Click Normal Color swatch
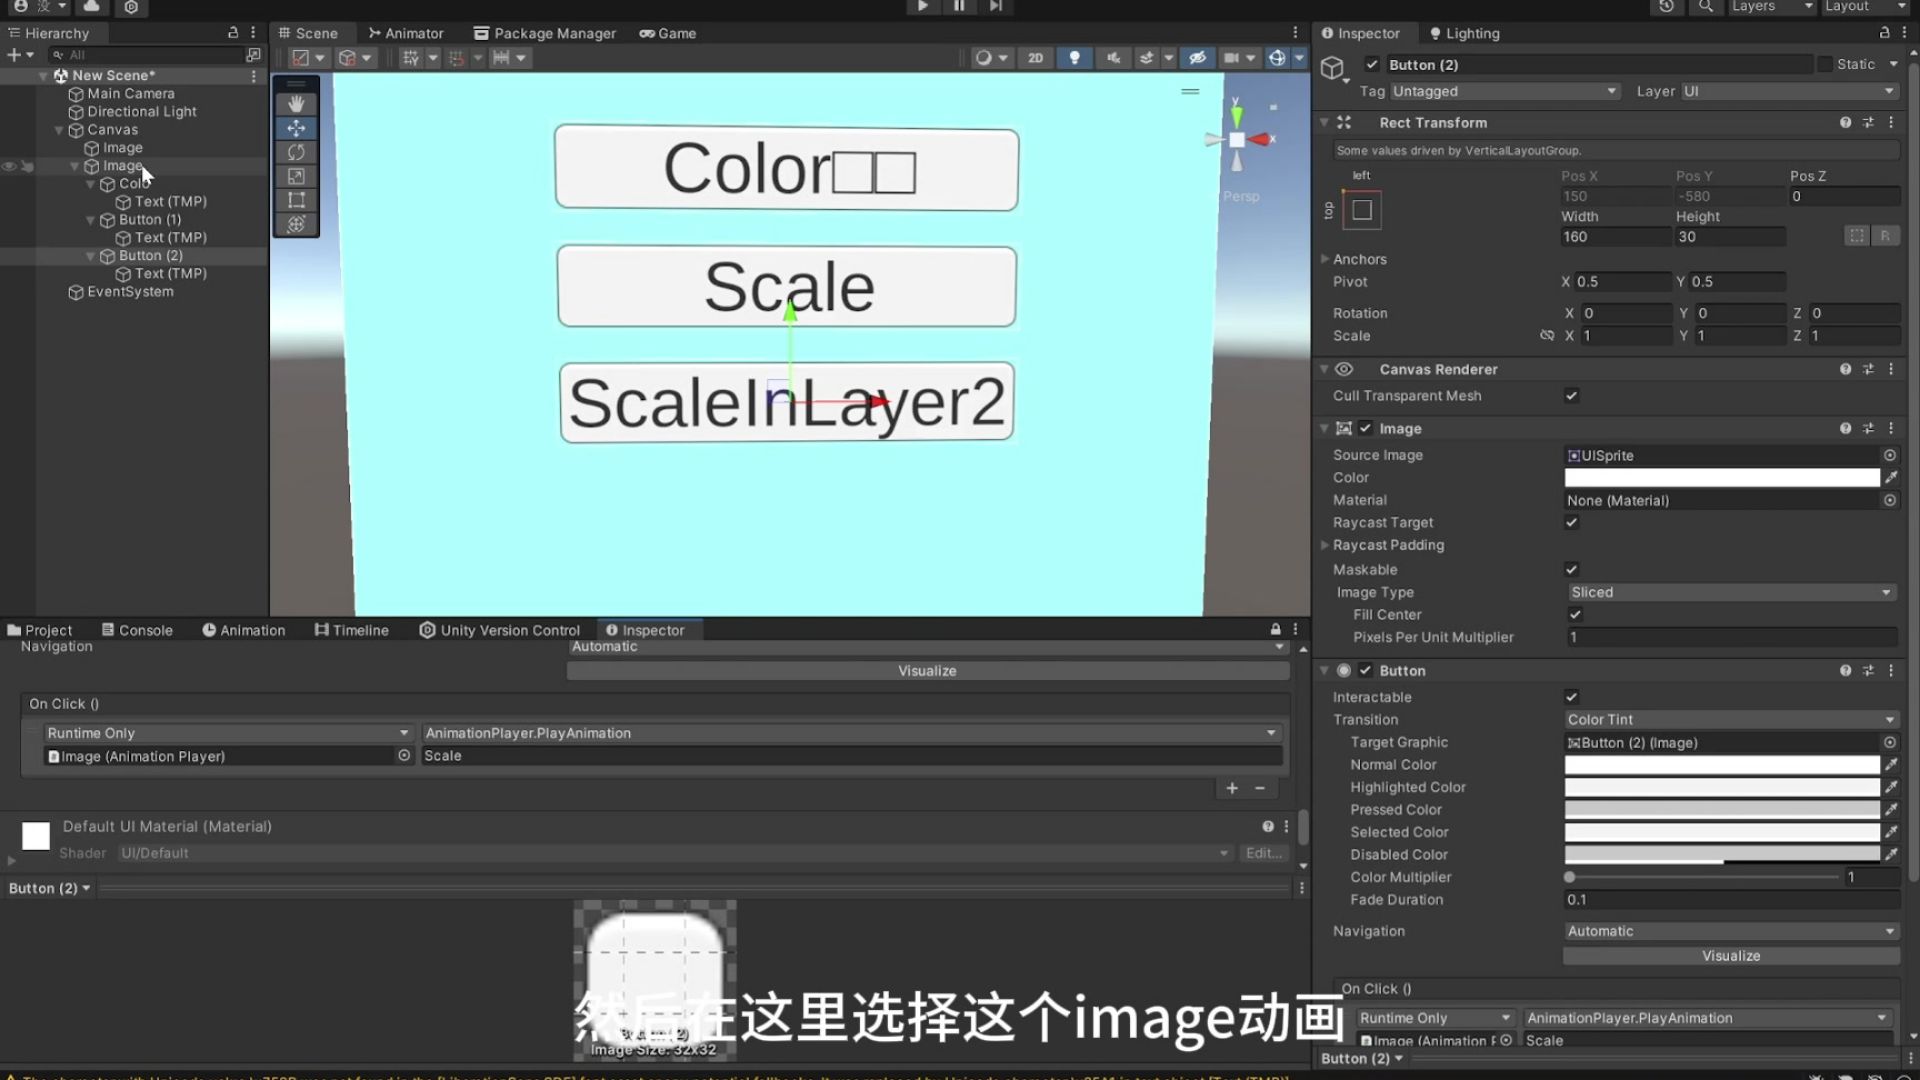1920x1080 pixels. pyautogui.click(x=1722, y=765)
